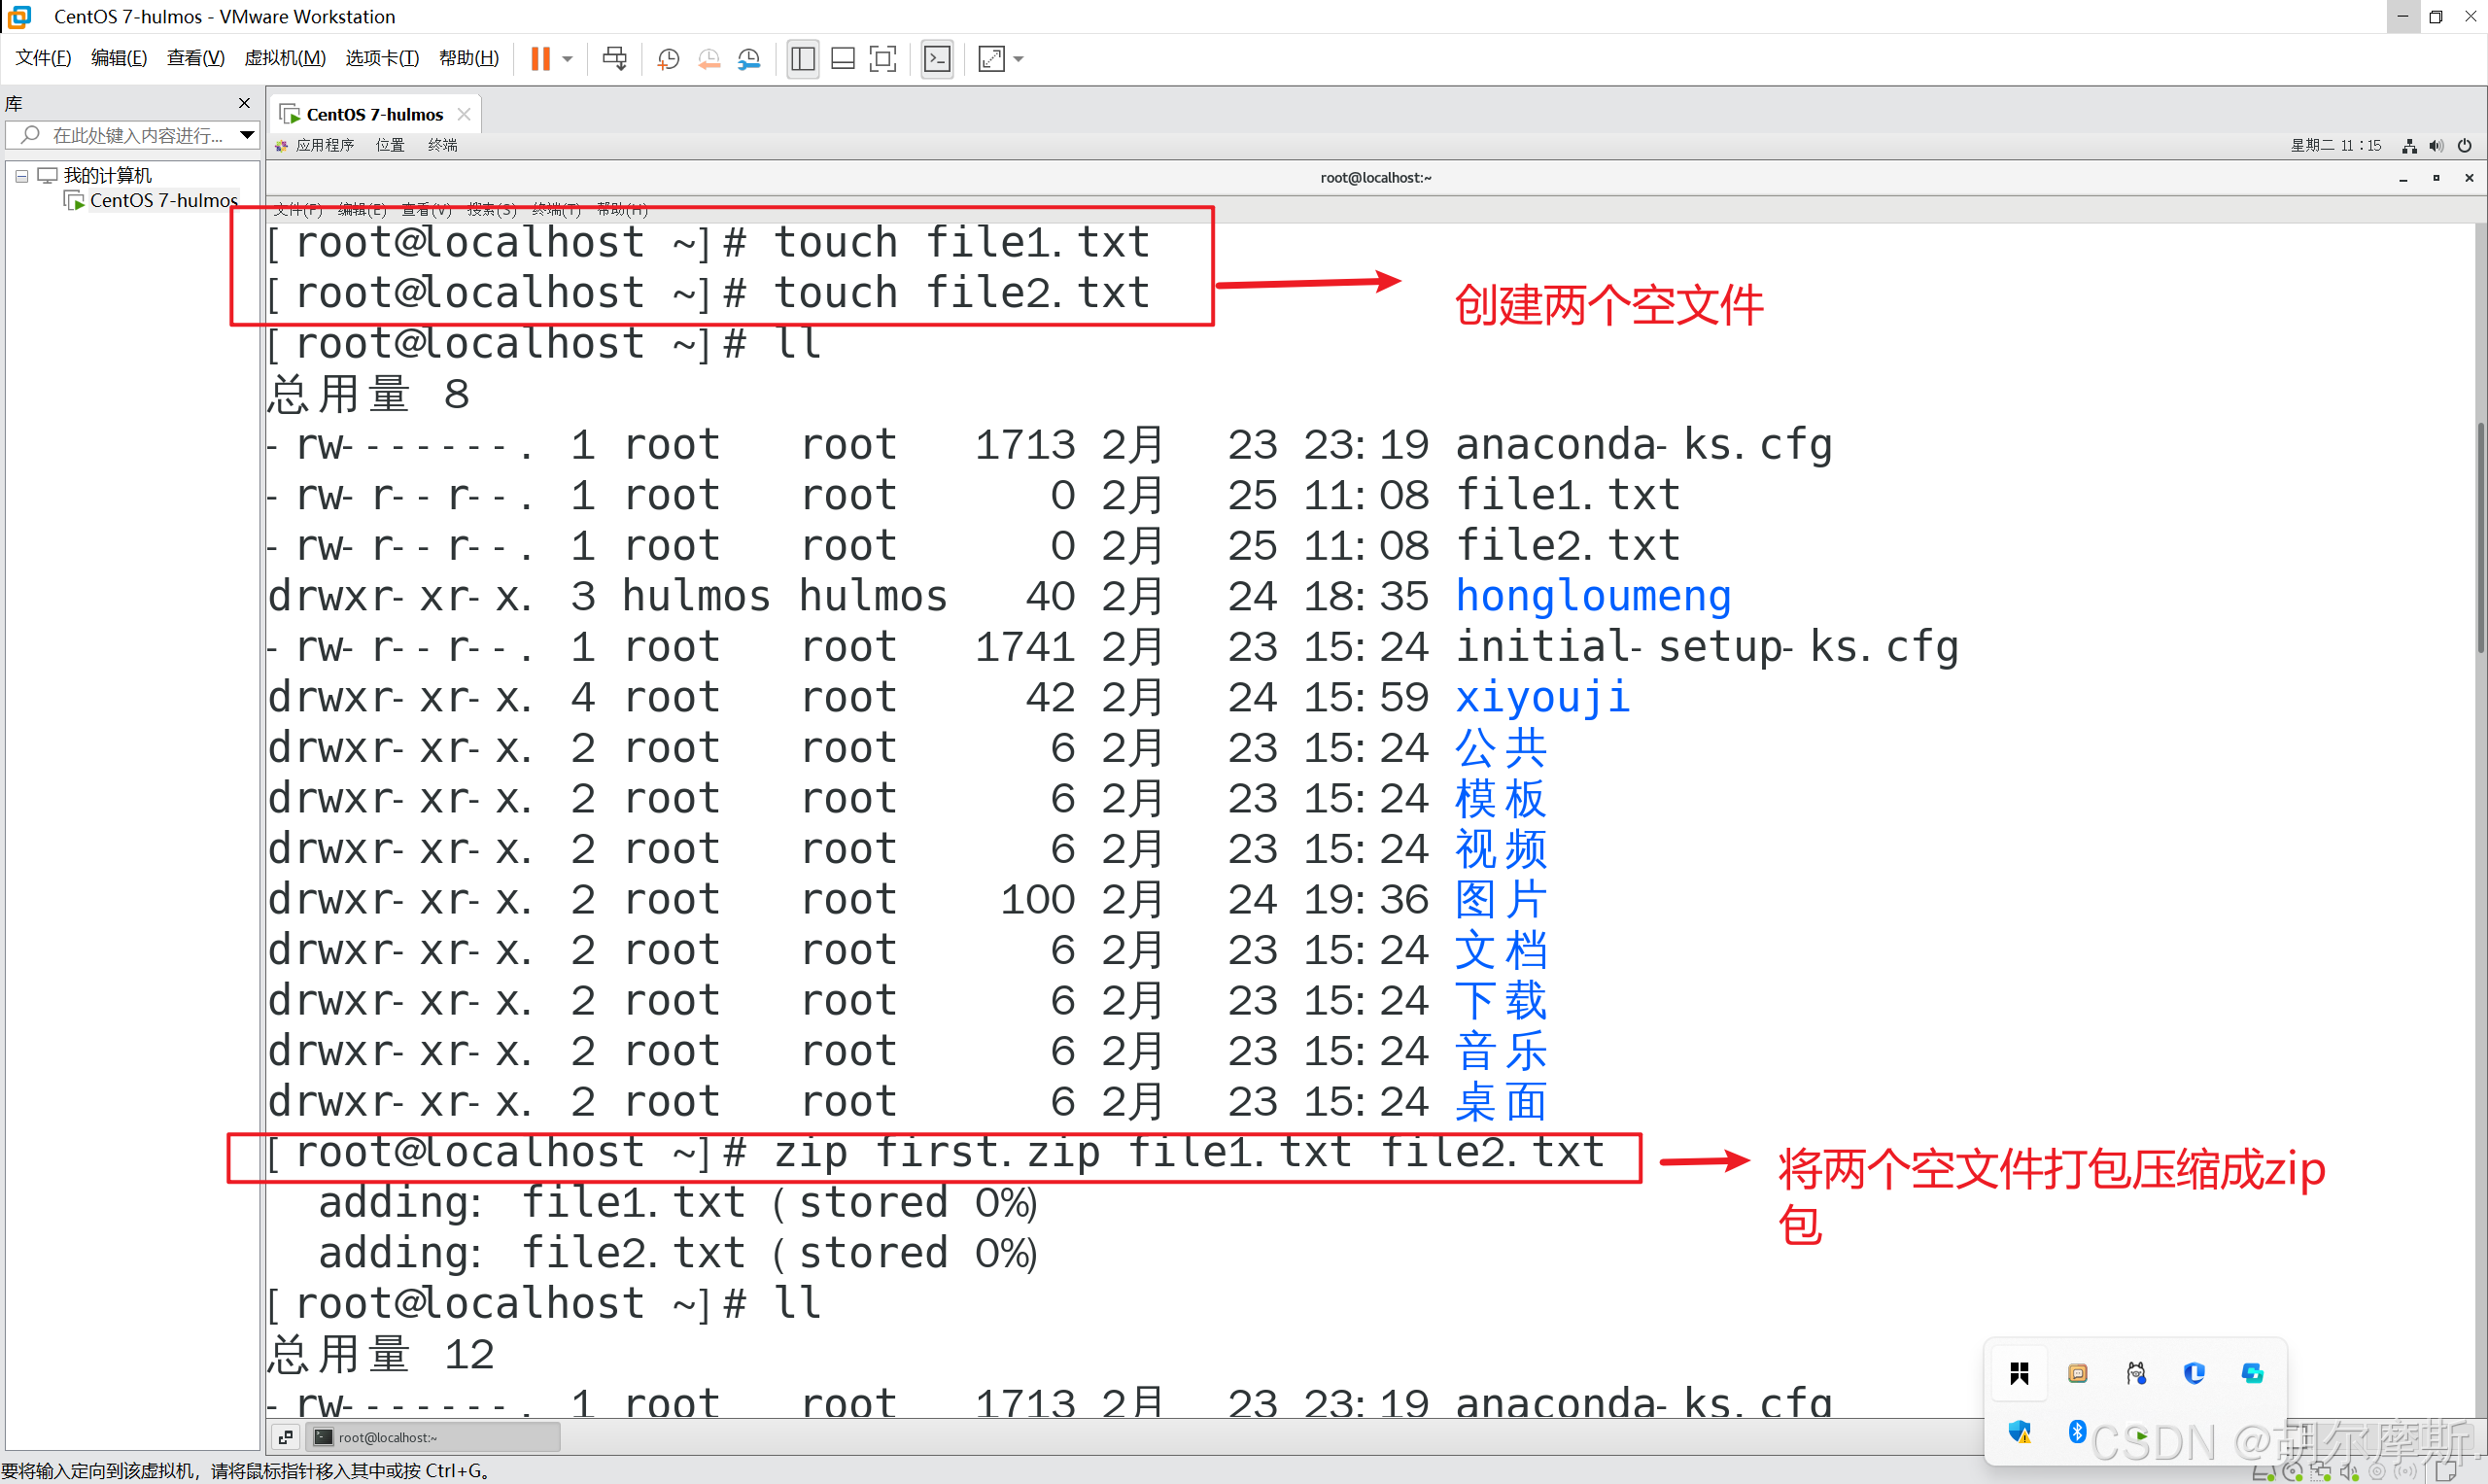The height and width of the screenshot is (1484, 2488).
Task: Take a snapshot of the VM
Action: [x=668, y=59]
